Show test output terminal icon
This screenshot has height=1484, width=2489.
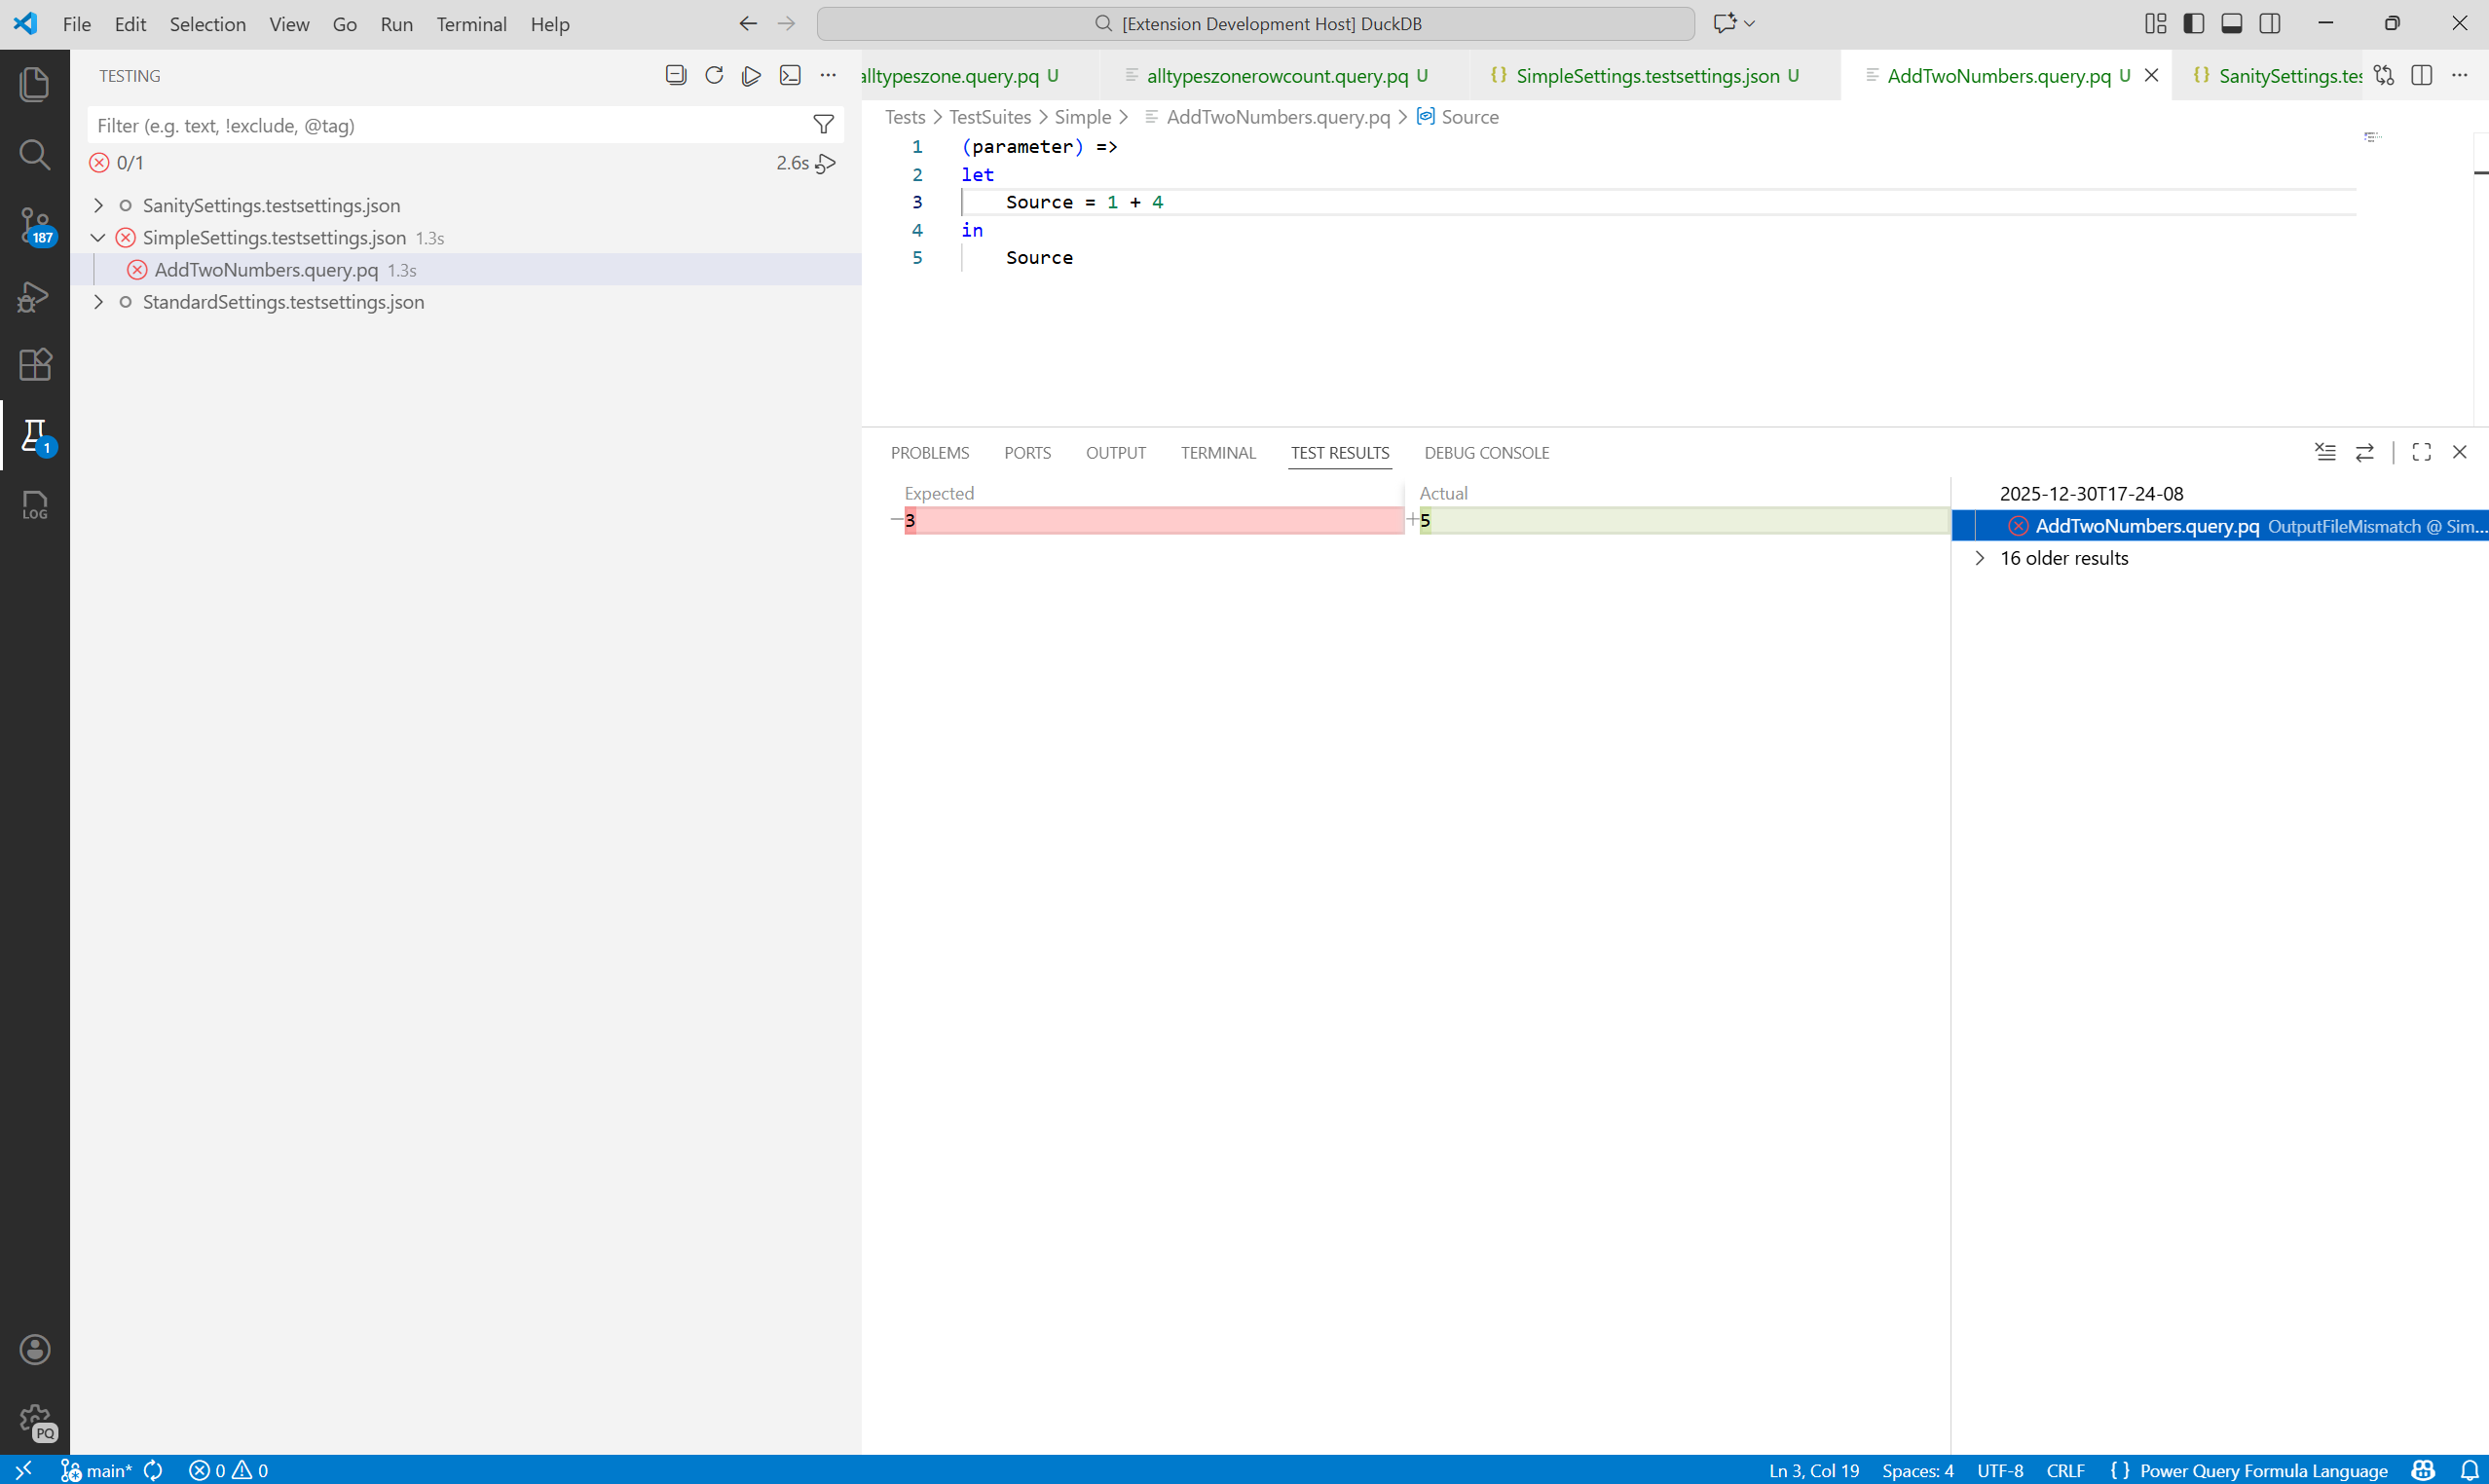(x=790, y=75)
